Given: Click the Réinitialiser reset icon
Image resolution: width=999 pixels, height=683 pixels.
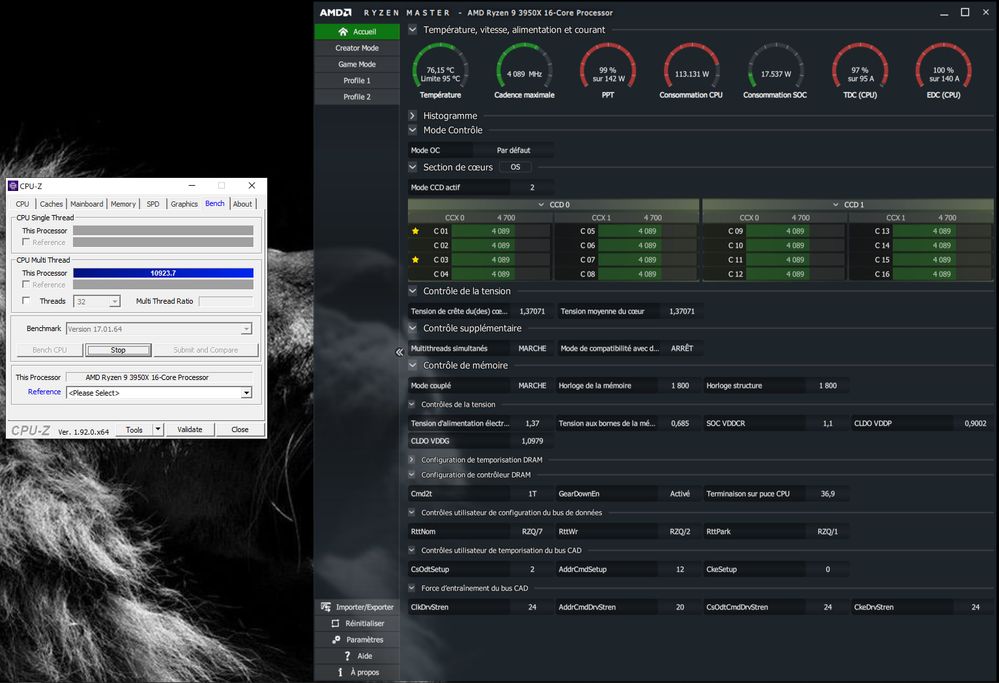Looking at the screenshot, I should coord(335,623).
